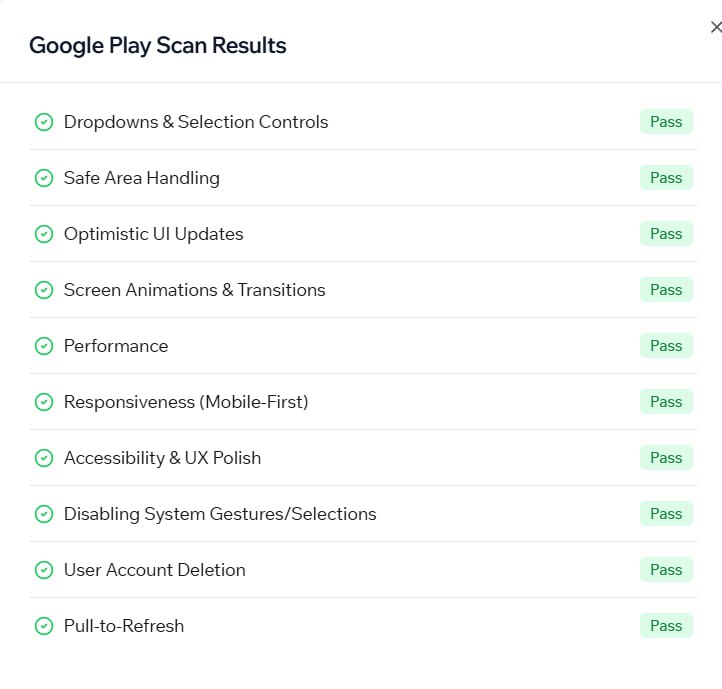Open the Dropdowns & Selection Controls result
The image size is (722, 689).
click(196, 122)
